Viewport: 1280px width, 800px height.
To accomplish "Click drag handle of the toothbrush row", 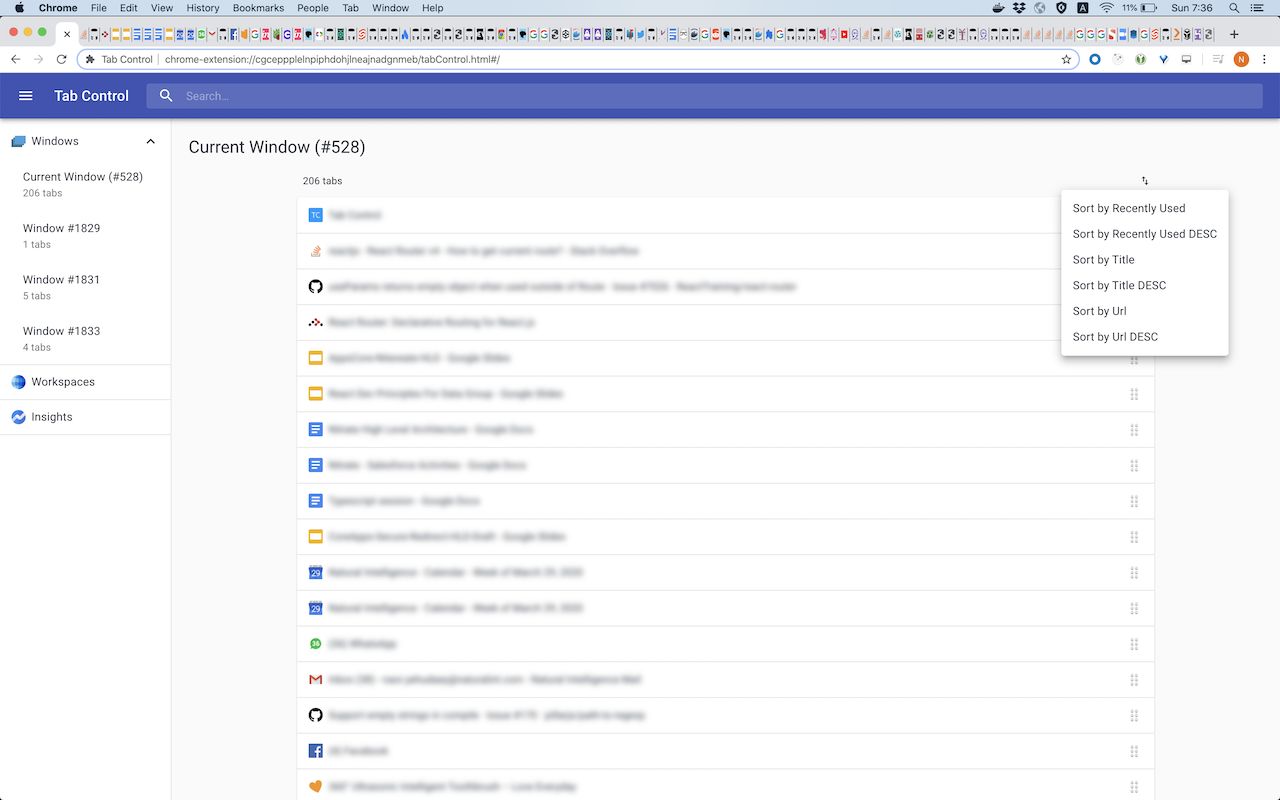I will [x=1134, y=787].
